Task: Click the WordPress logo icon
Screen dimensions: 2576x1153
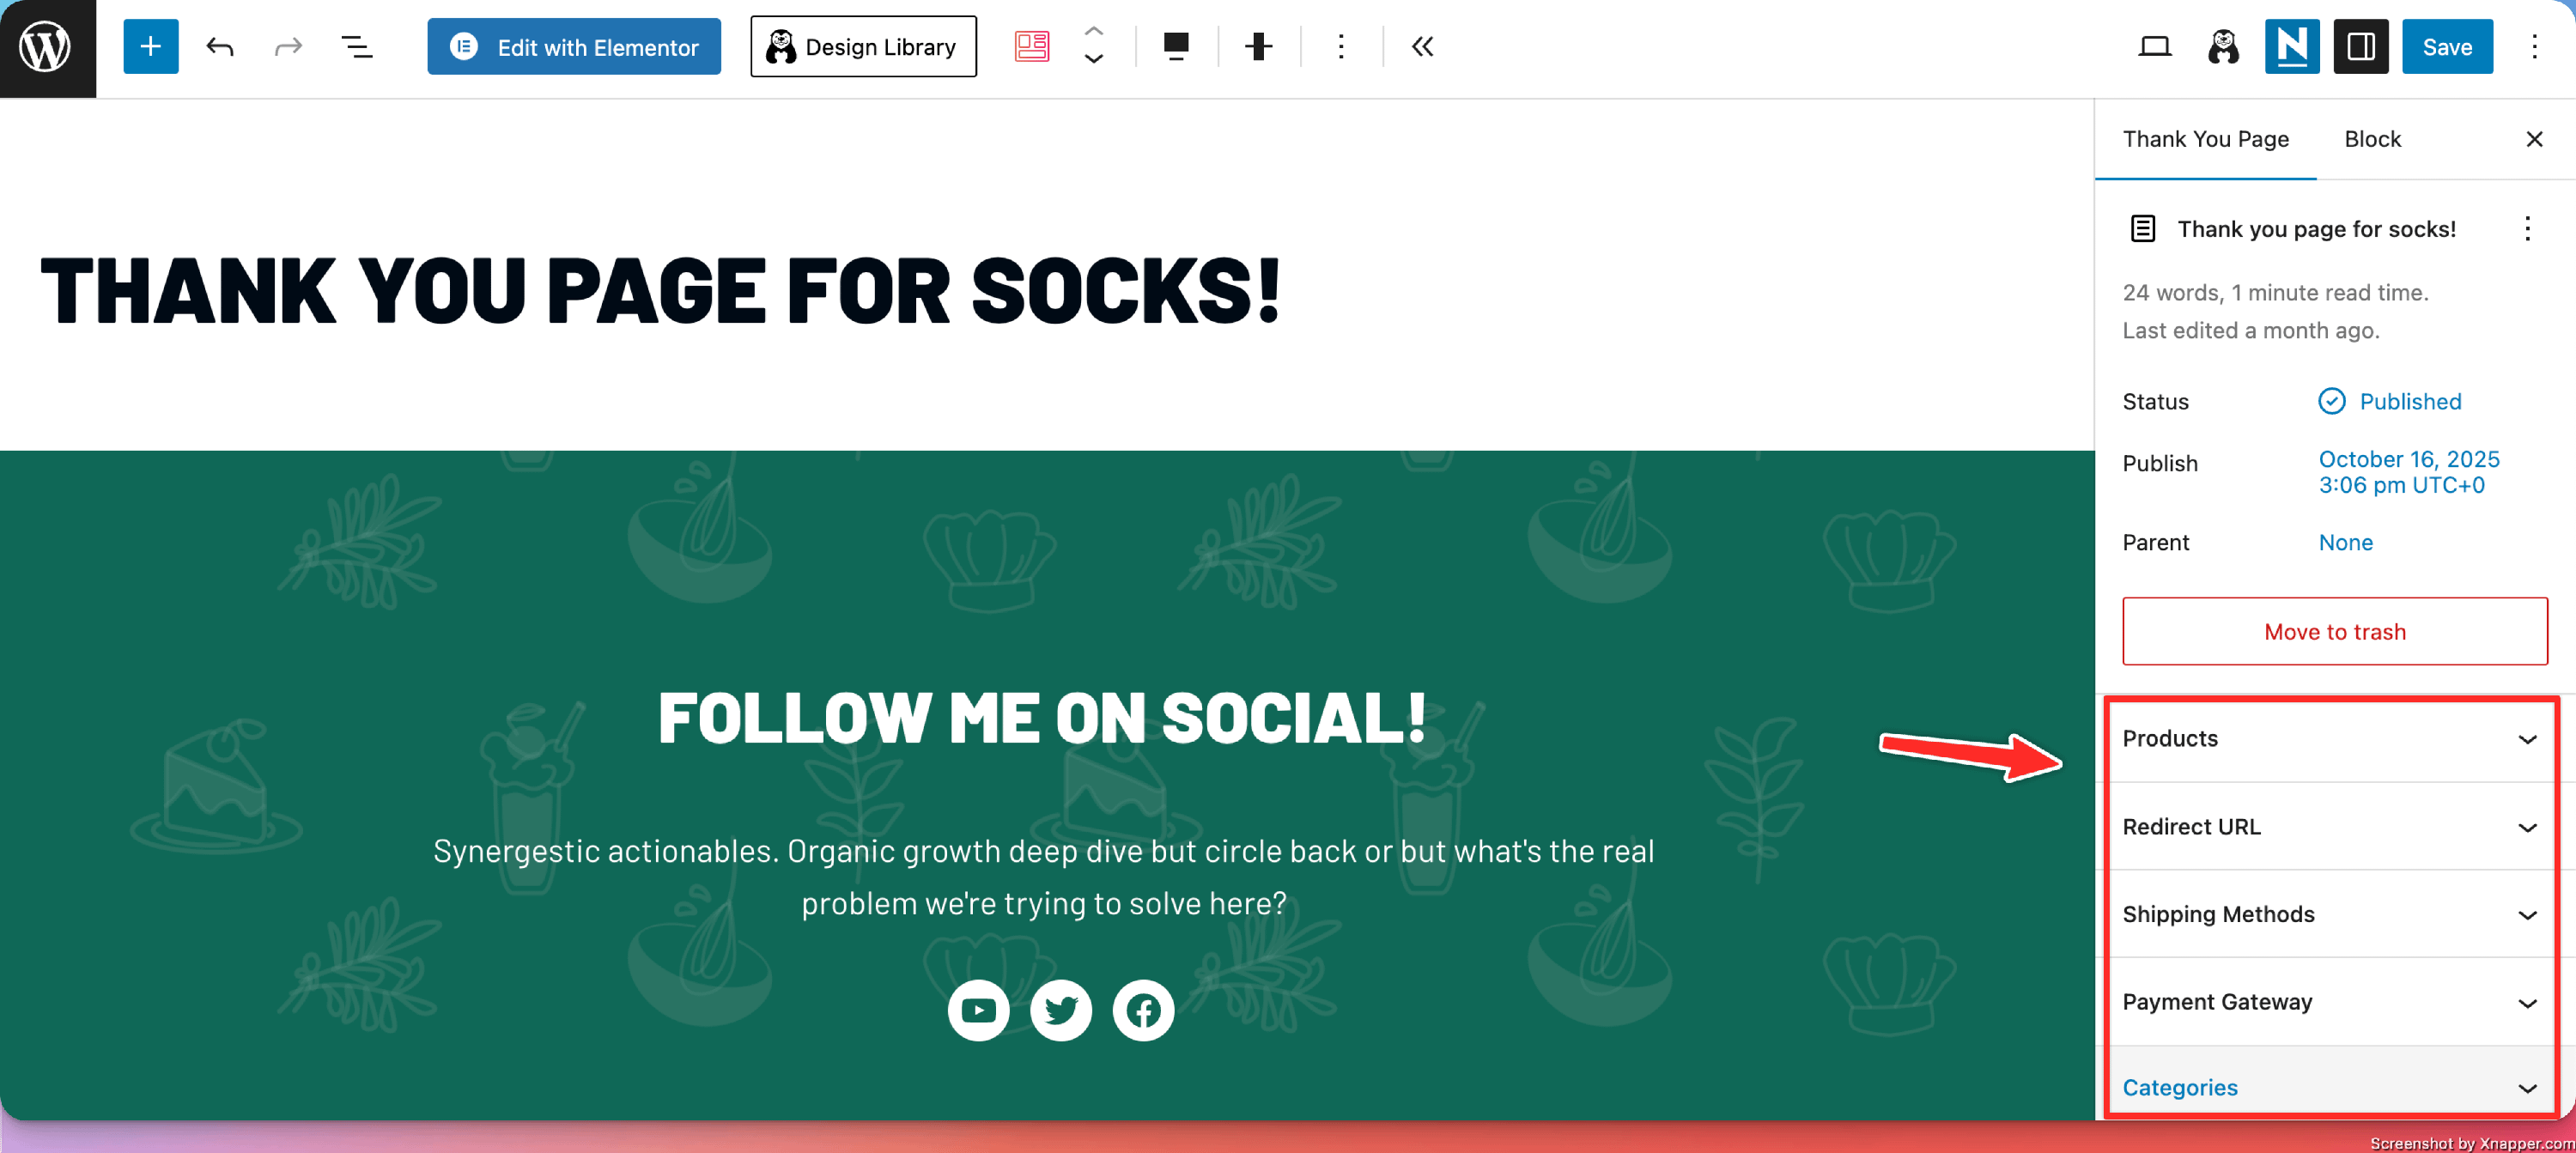Action: point(47,47)
